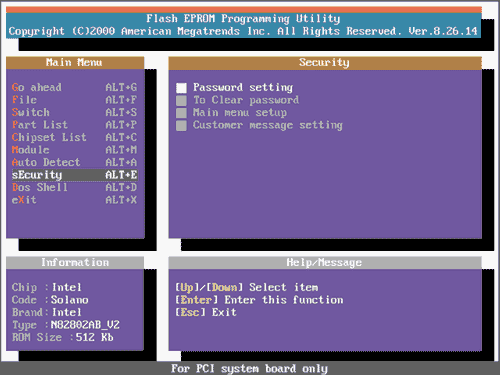500x375 pixels.
Task: Tick the Password setting checkbox
Action: [181, 88]
